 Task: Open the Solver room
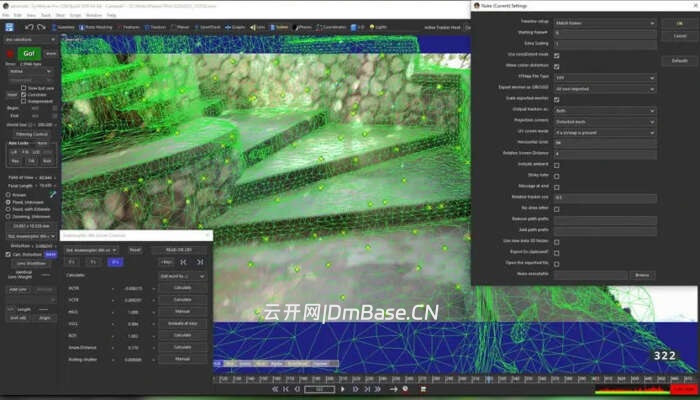[x=279, y=27]
